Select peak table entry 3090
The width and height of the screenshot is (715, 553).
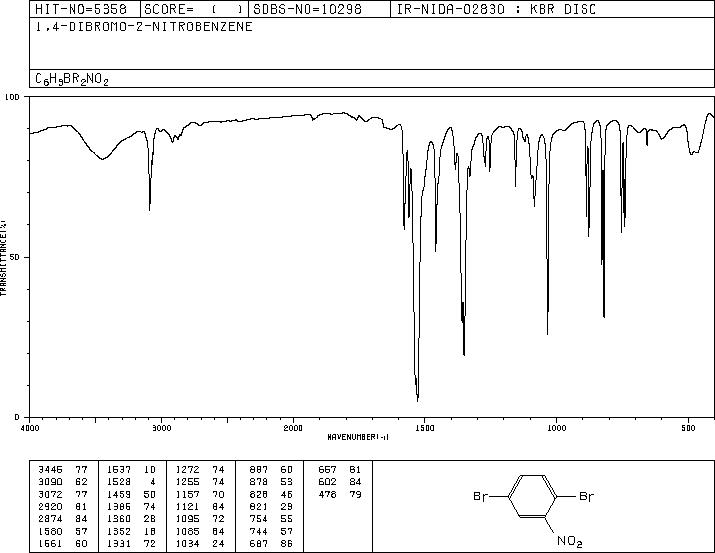50,482
